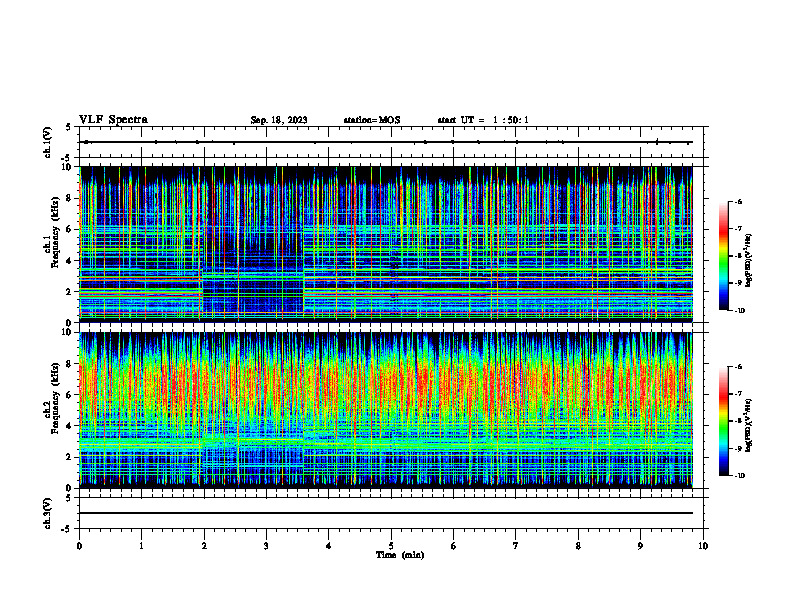Click the ch.1 "Frequency (kHz)" axis label
Viewport: 792px width, 612px height.
tap(55, 232)
